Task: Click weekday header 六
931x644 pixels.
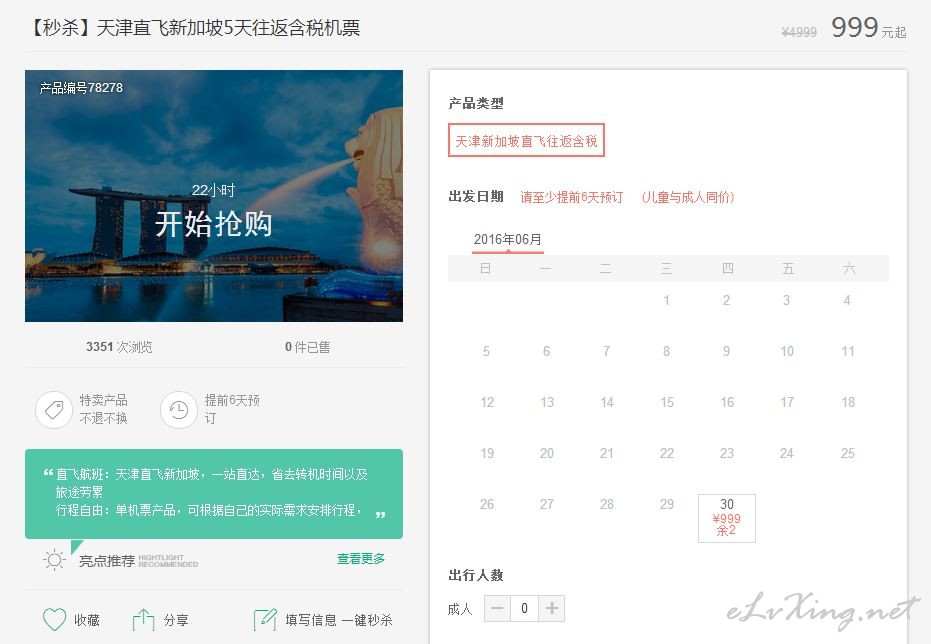Action: click(849, 269)
